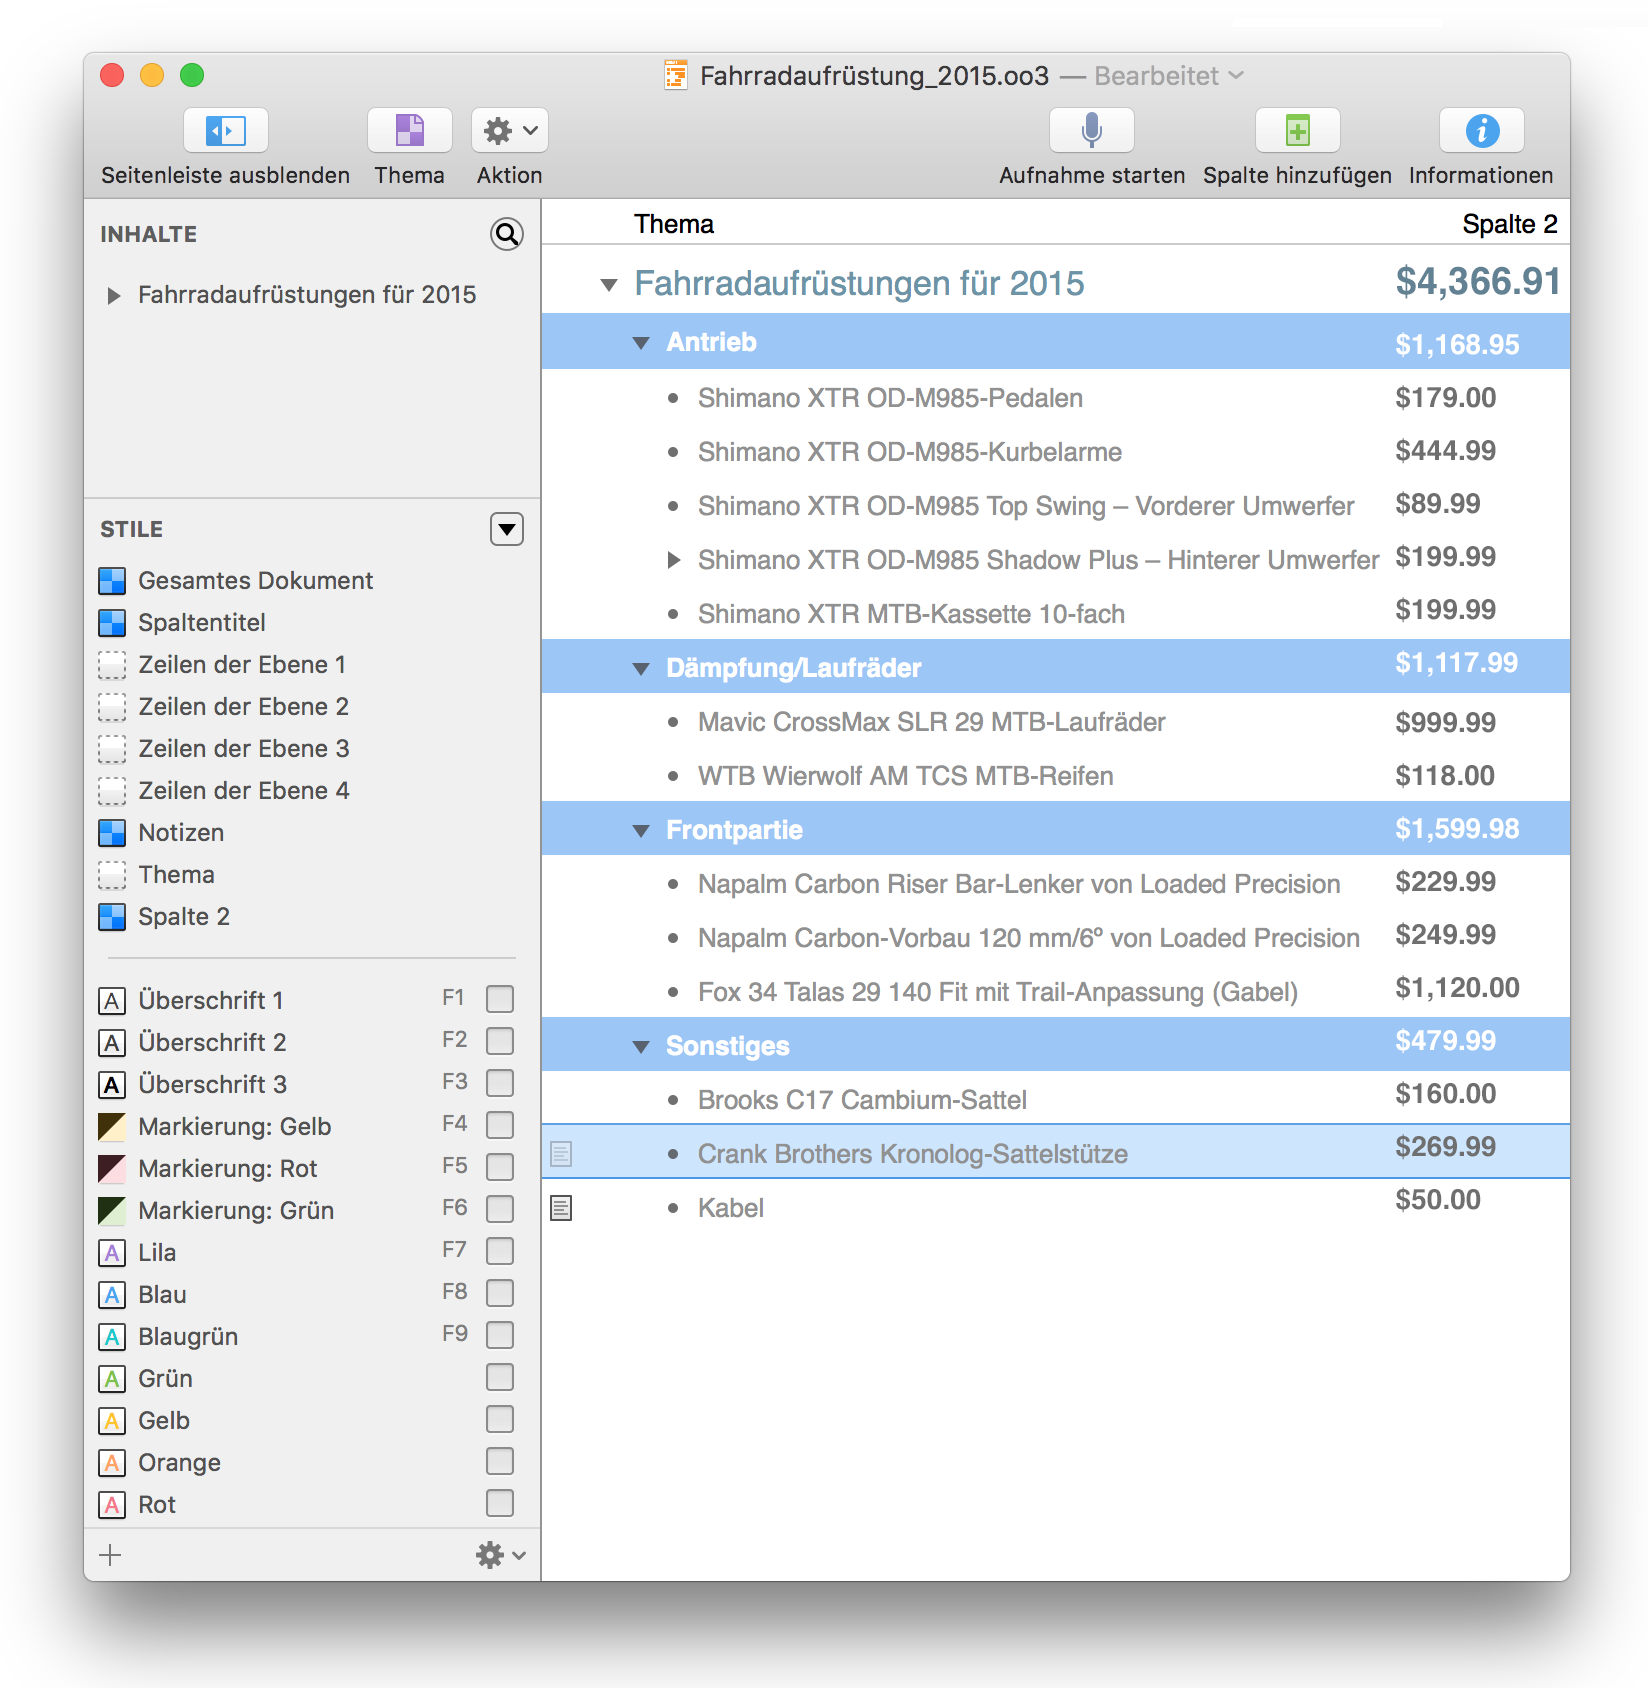The image size is (1648, 1688).
Task: Select the Zeilen der Ebene 4 style icon
Action: [x=112, y=791]
